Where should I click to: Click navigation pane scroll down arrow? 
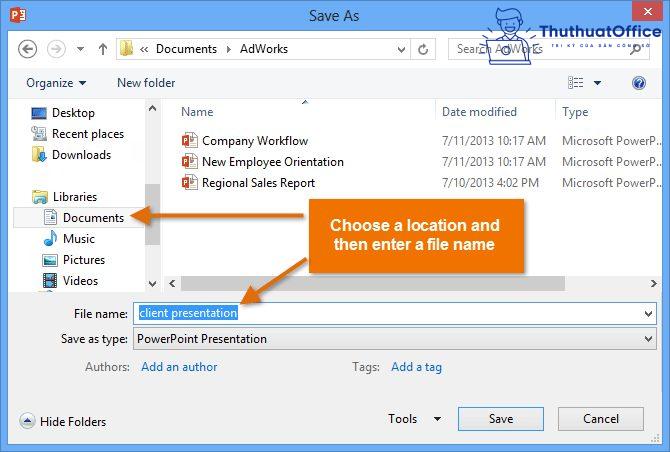pos(153,283)
